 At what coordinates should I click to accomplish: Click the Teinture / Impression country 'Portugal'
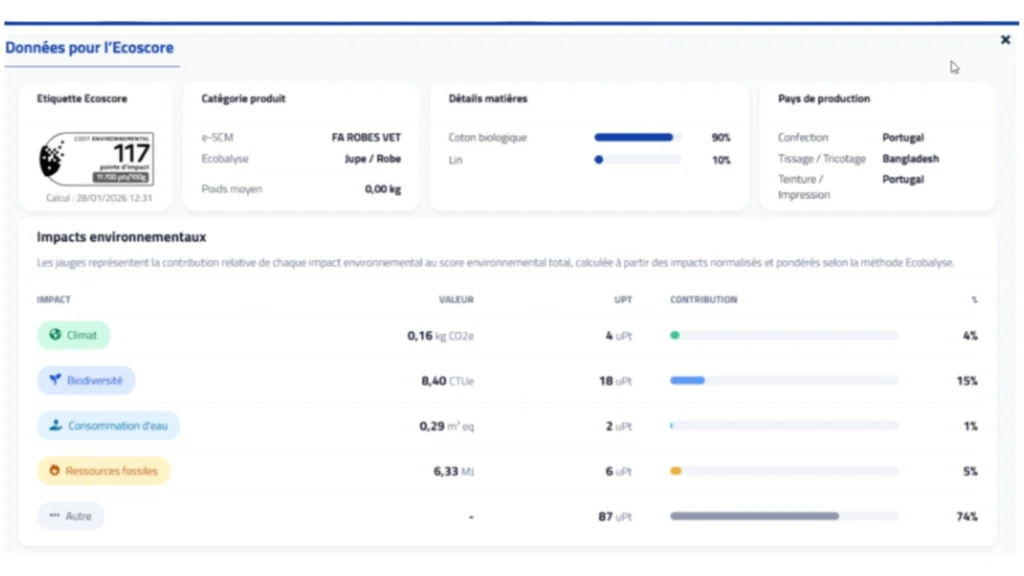click(x=903, y=179)
